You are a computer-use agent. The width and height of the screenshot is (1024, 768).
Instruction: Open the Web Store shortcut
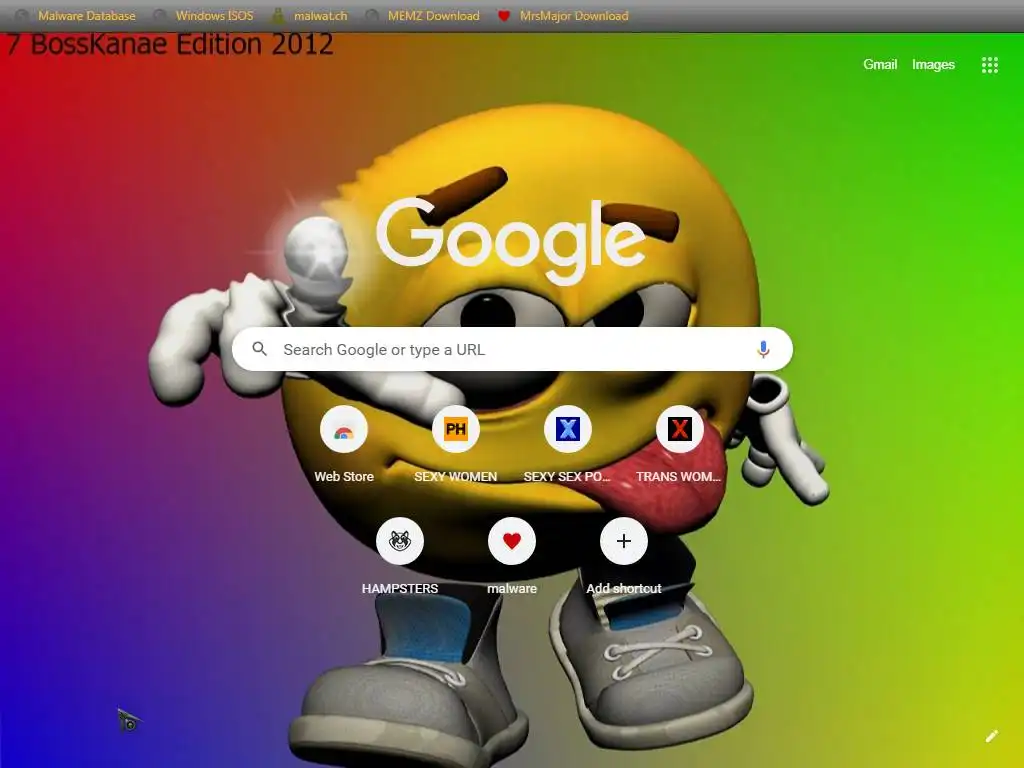pos(344,429)
